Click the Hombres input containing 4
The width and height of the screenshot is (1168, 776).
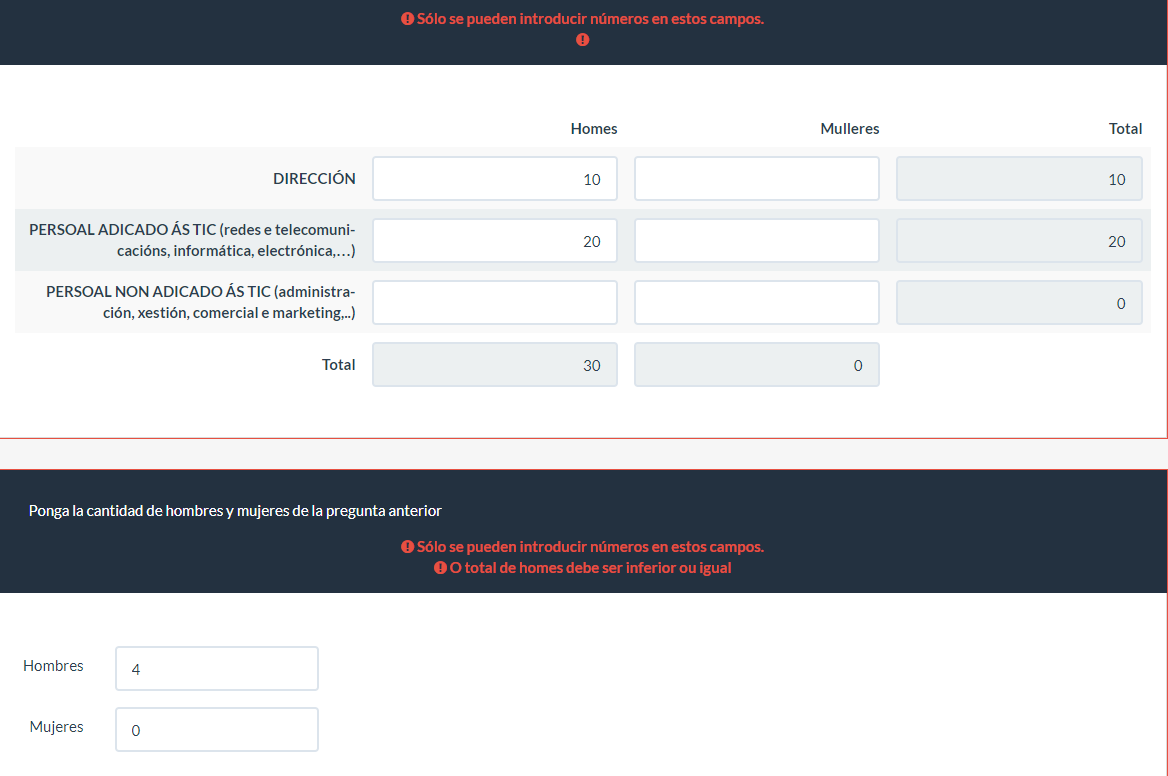pos(217,668)
